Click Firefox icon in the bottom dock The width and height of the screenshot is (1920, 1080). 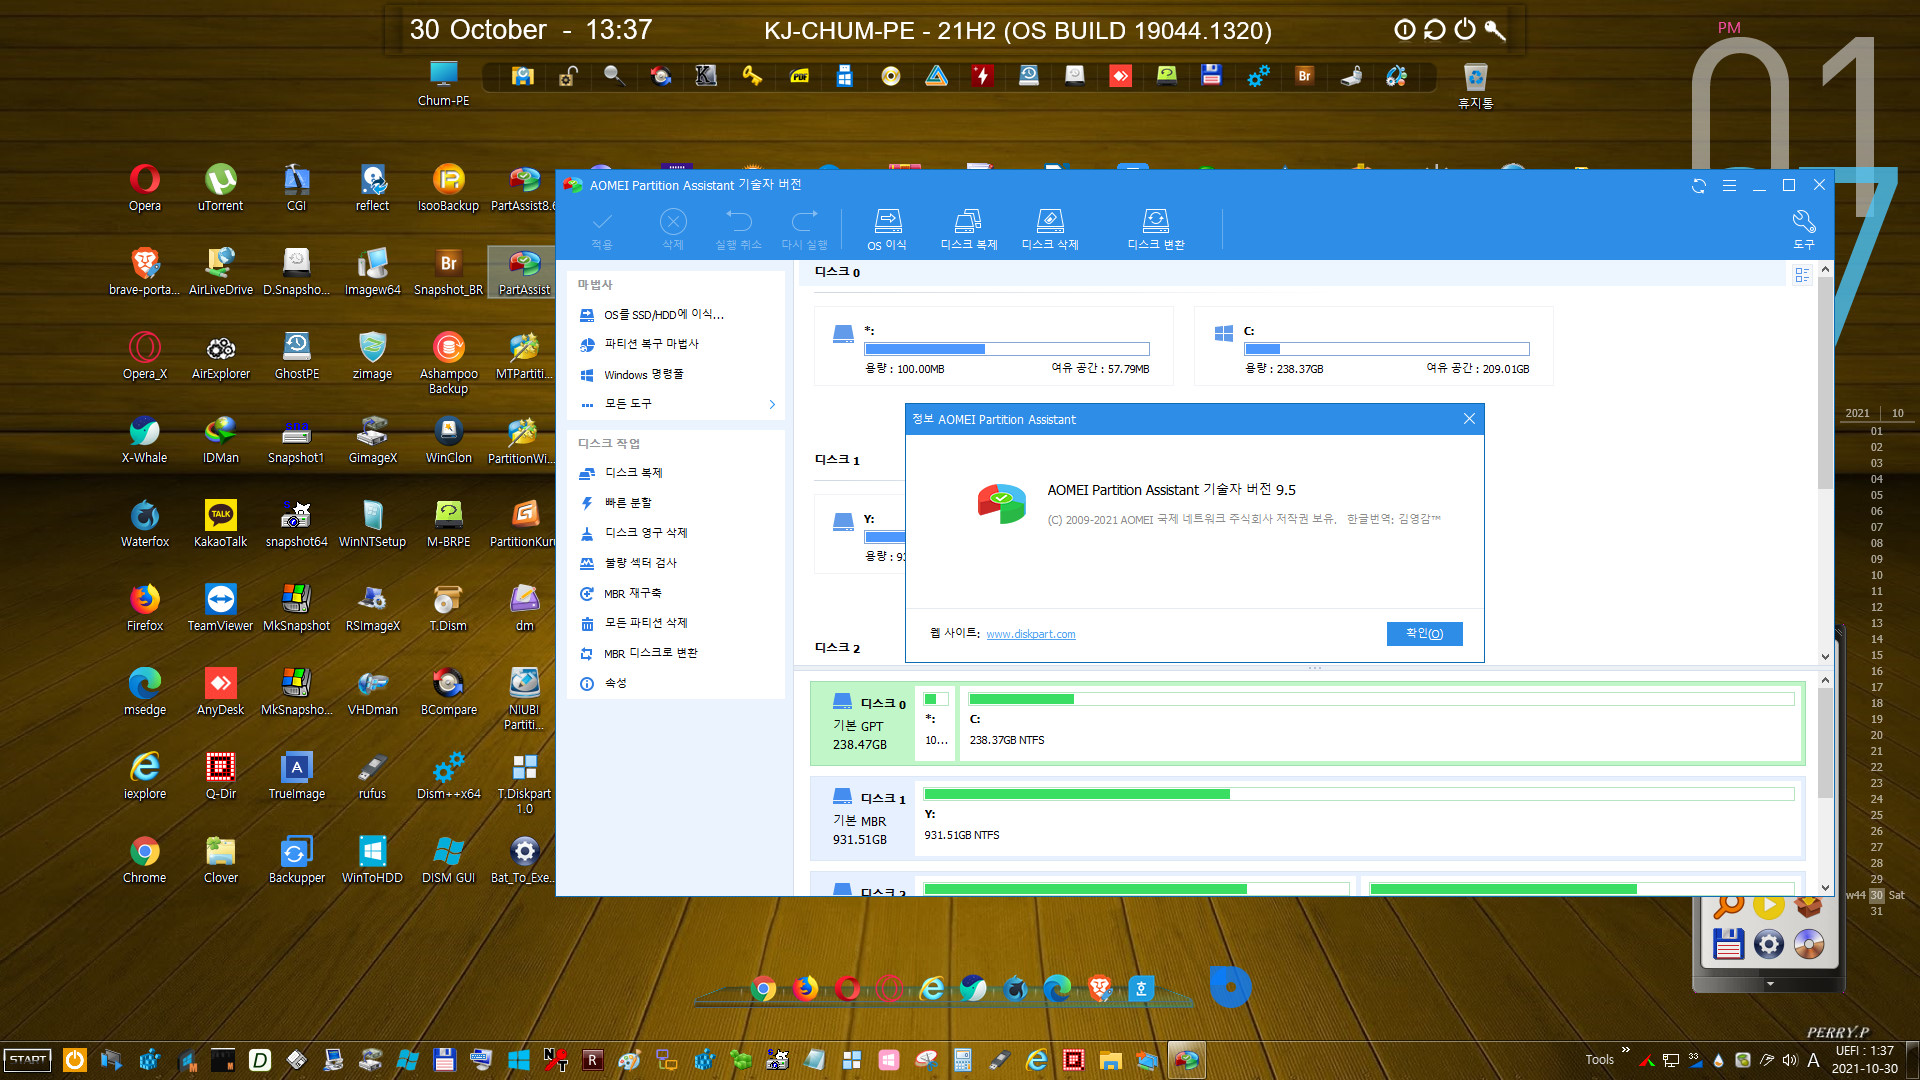[805, 989]
